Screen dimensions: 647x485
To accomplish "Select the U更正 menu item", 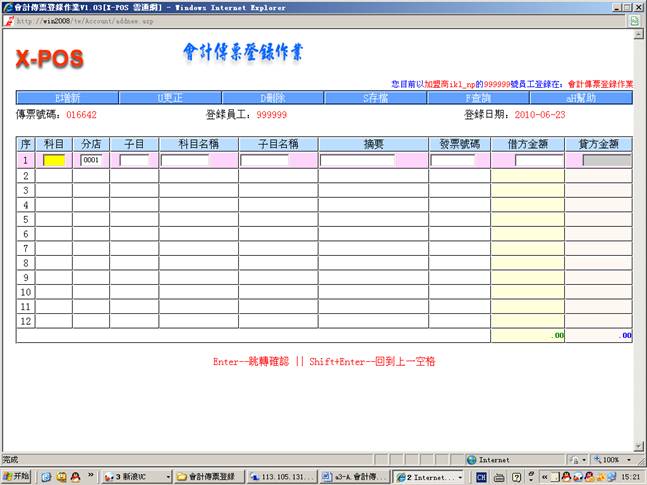I will pos(170,98).
